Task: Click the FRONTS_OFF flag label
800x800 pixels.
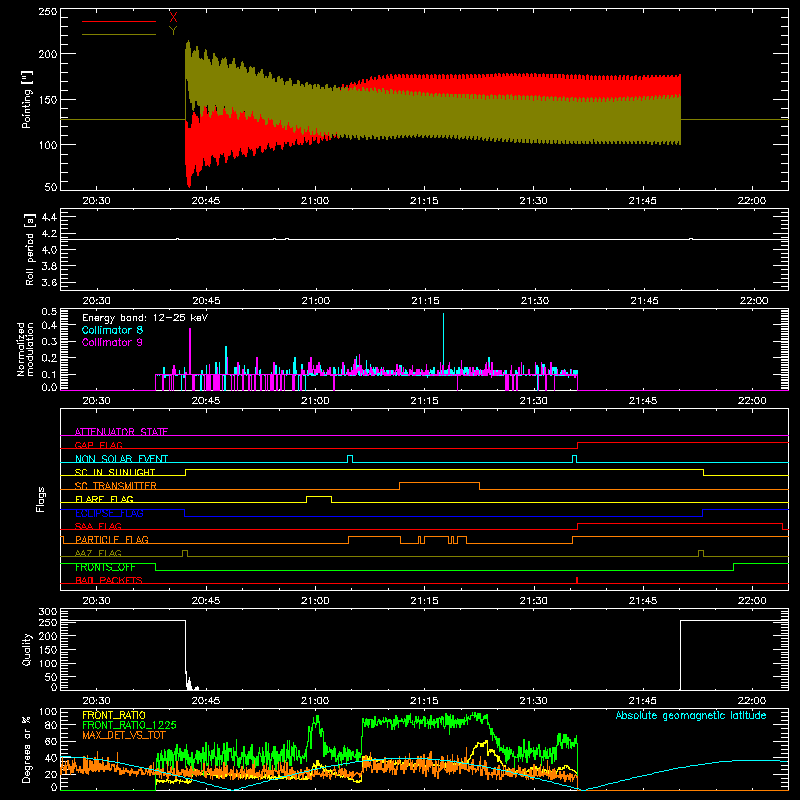Action: (x=105, y=567)
